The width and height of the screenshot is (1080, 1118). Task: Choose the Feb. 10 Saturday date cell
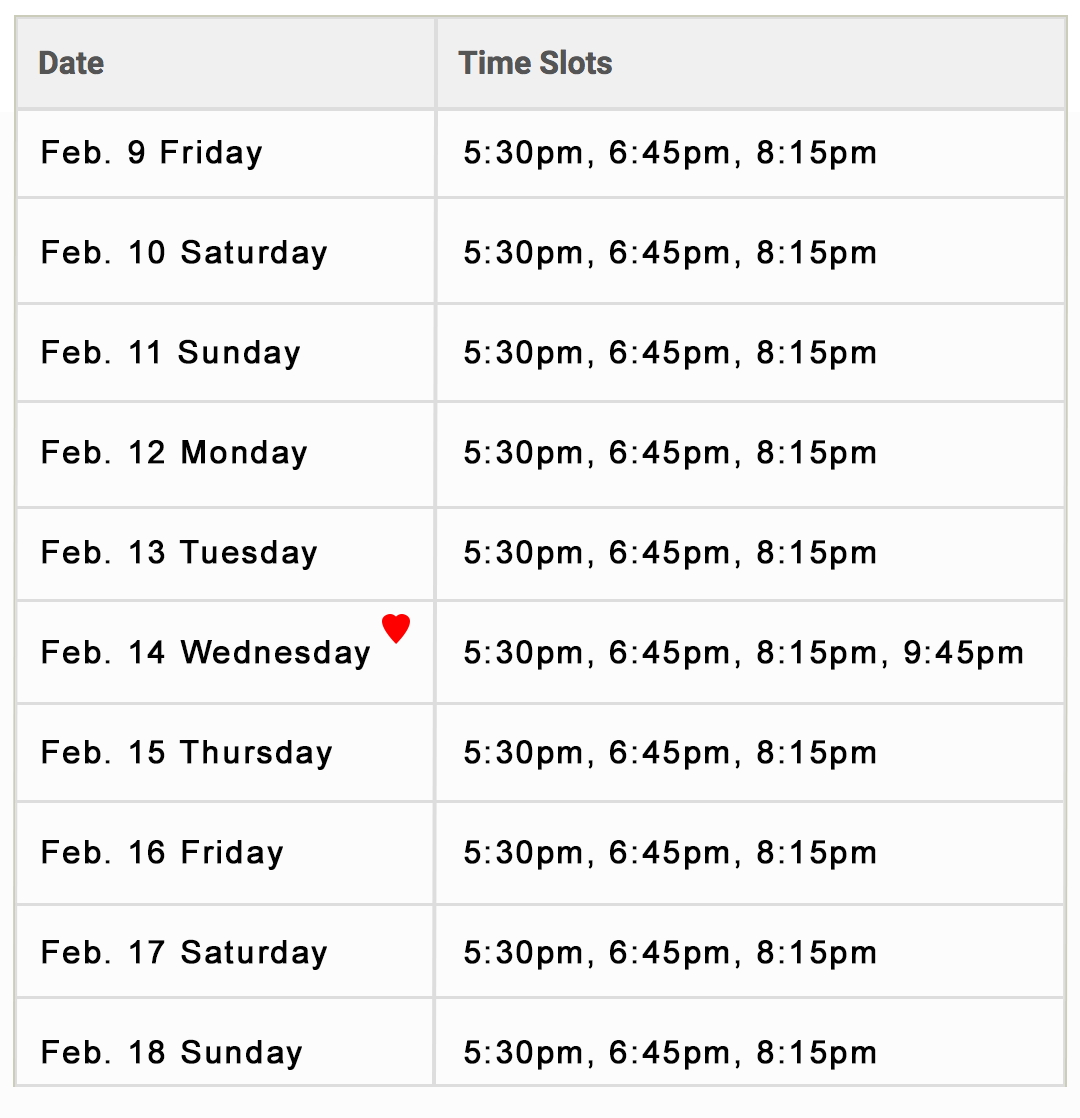225,252
